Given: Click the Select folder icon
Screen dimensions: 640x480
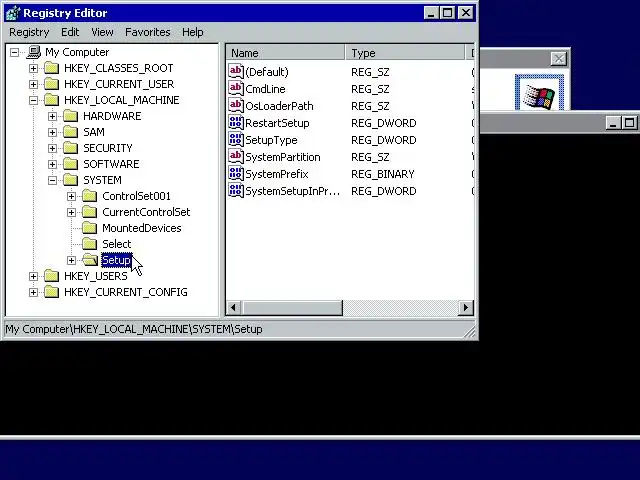Looking at the screenshot, I should point(89,244).
